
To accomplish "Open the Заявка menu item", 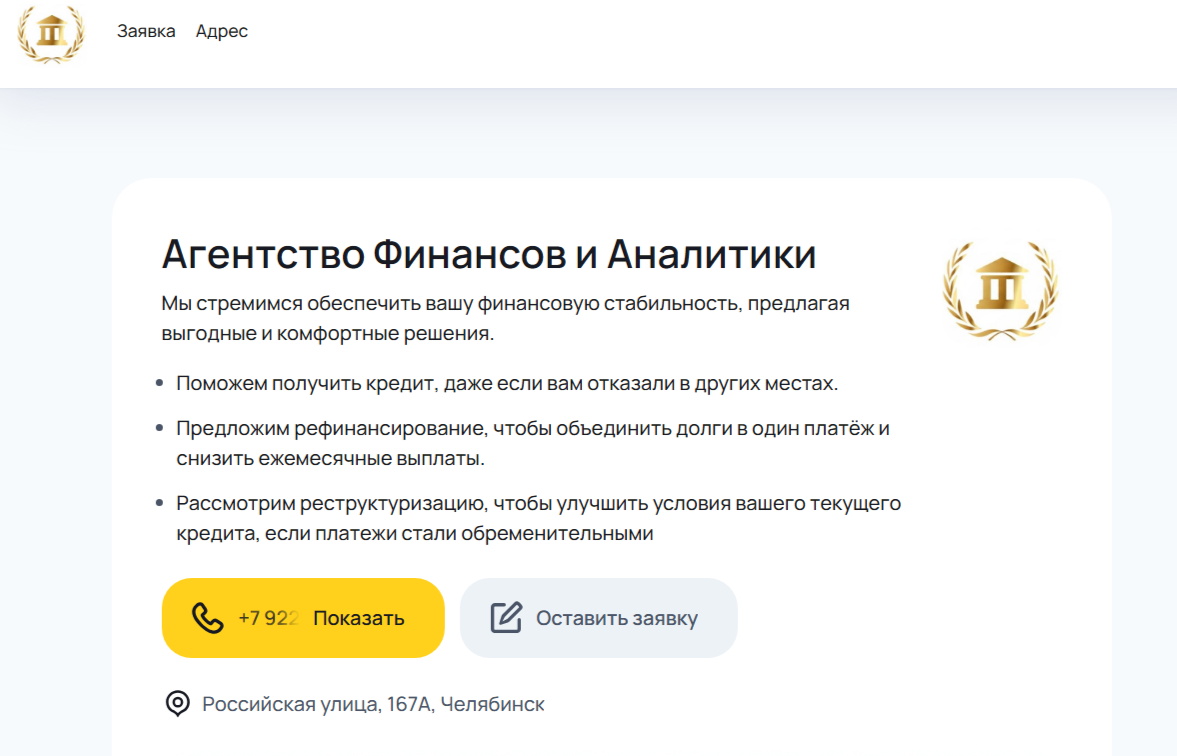I will (x=146, y=31).
